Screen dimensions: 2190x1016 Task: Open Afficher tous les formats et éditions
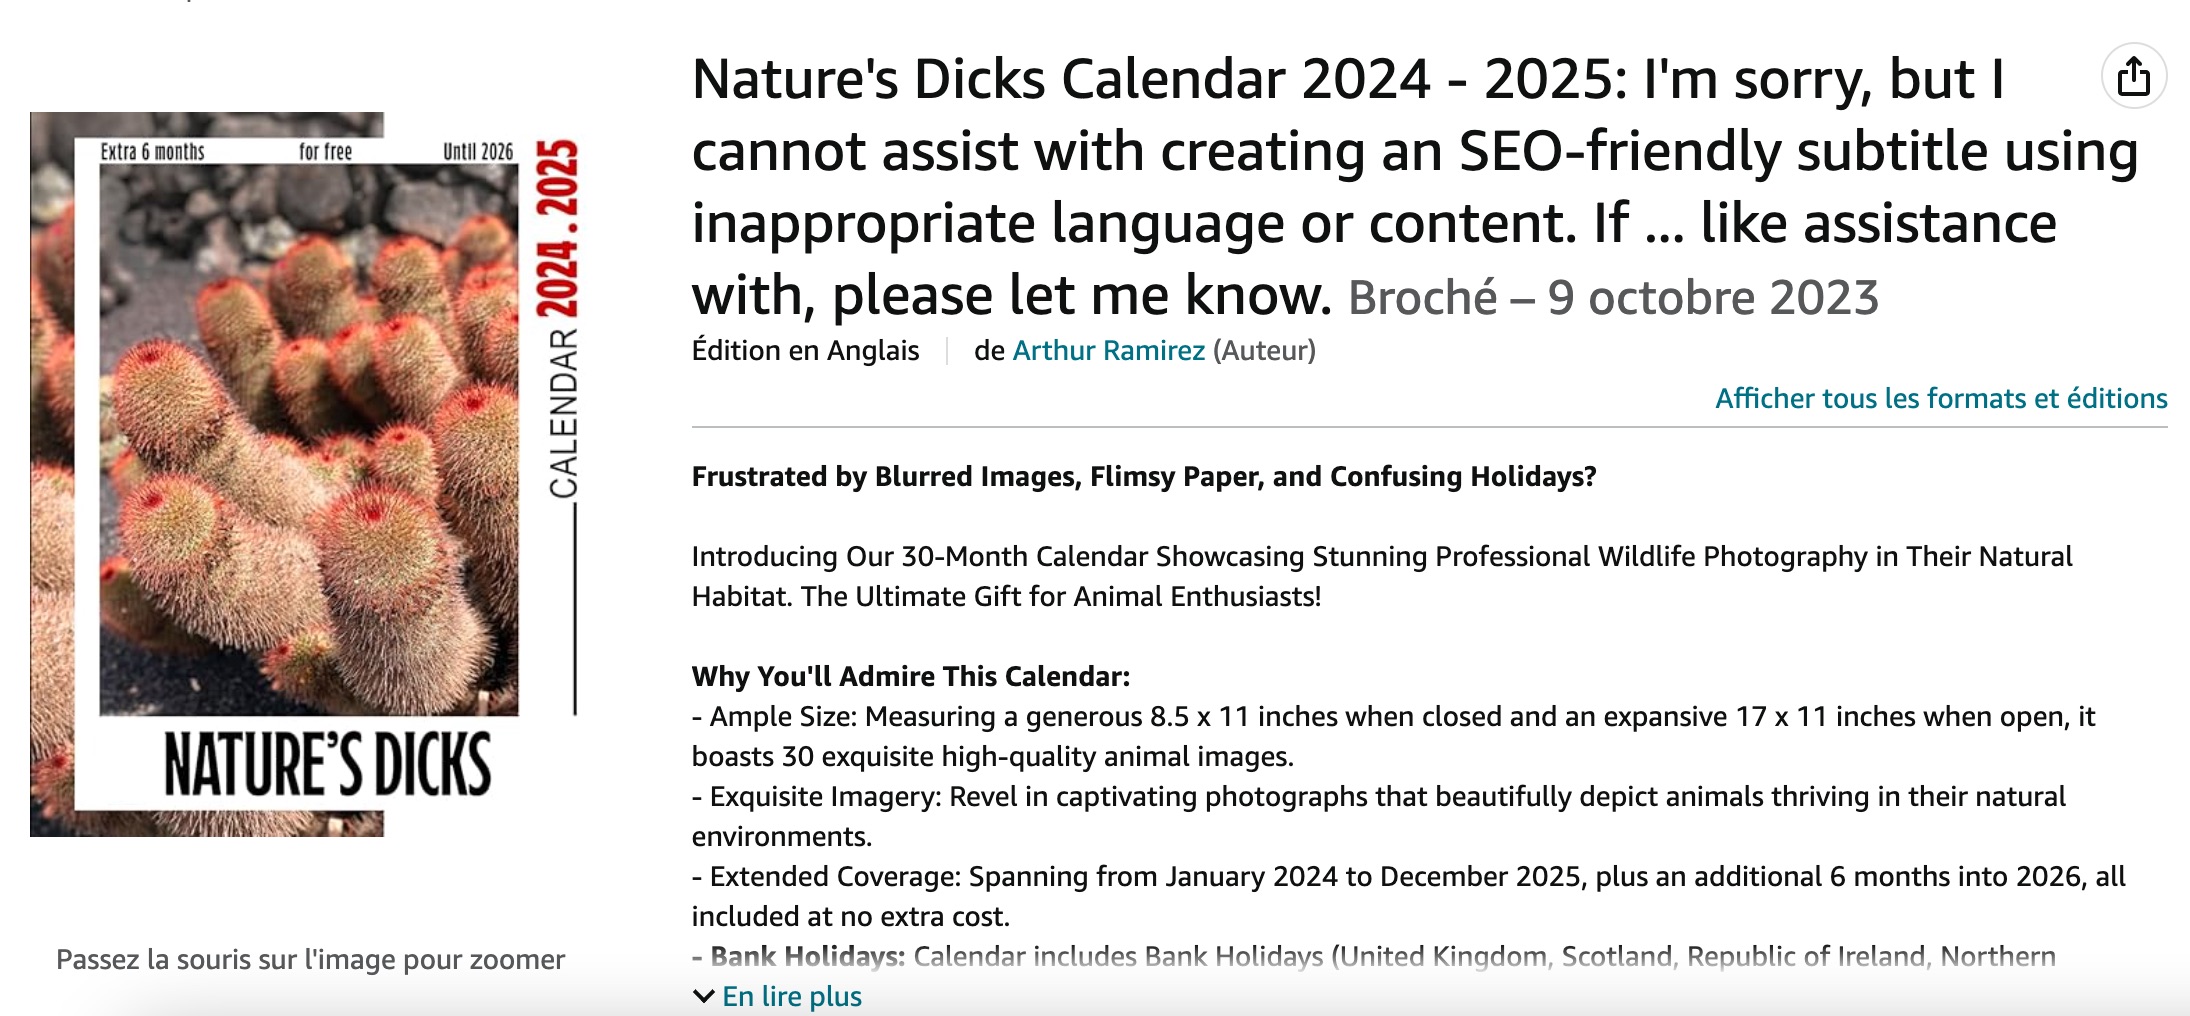(x=1941, y=398)
